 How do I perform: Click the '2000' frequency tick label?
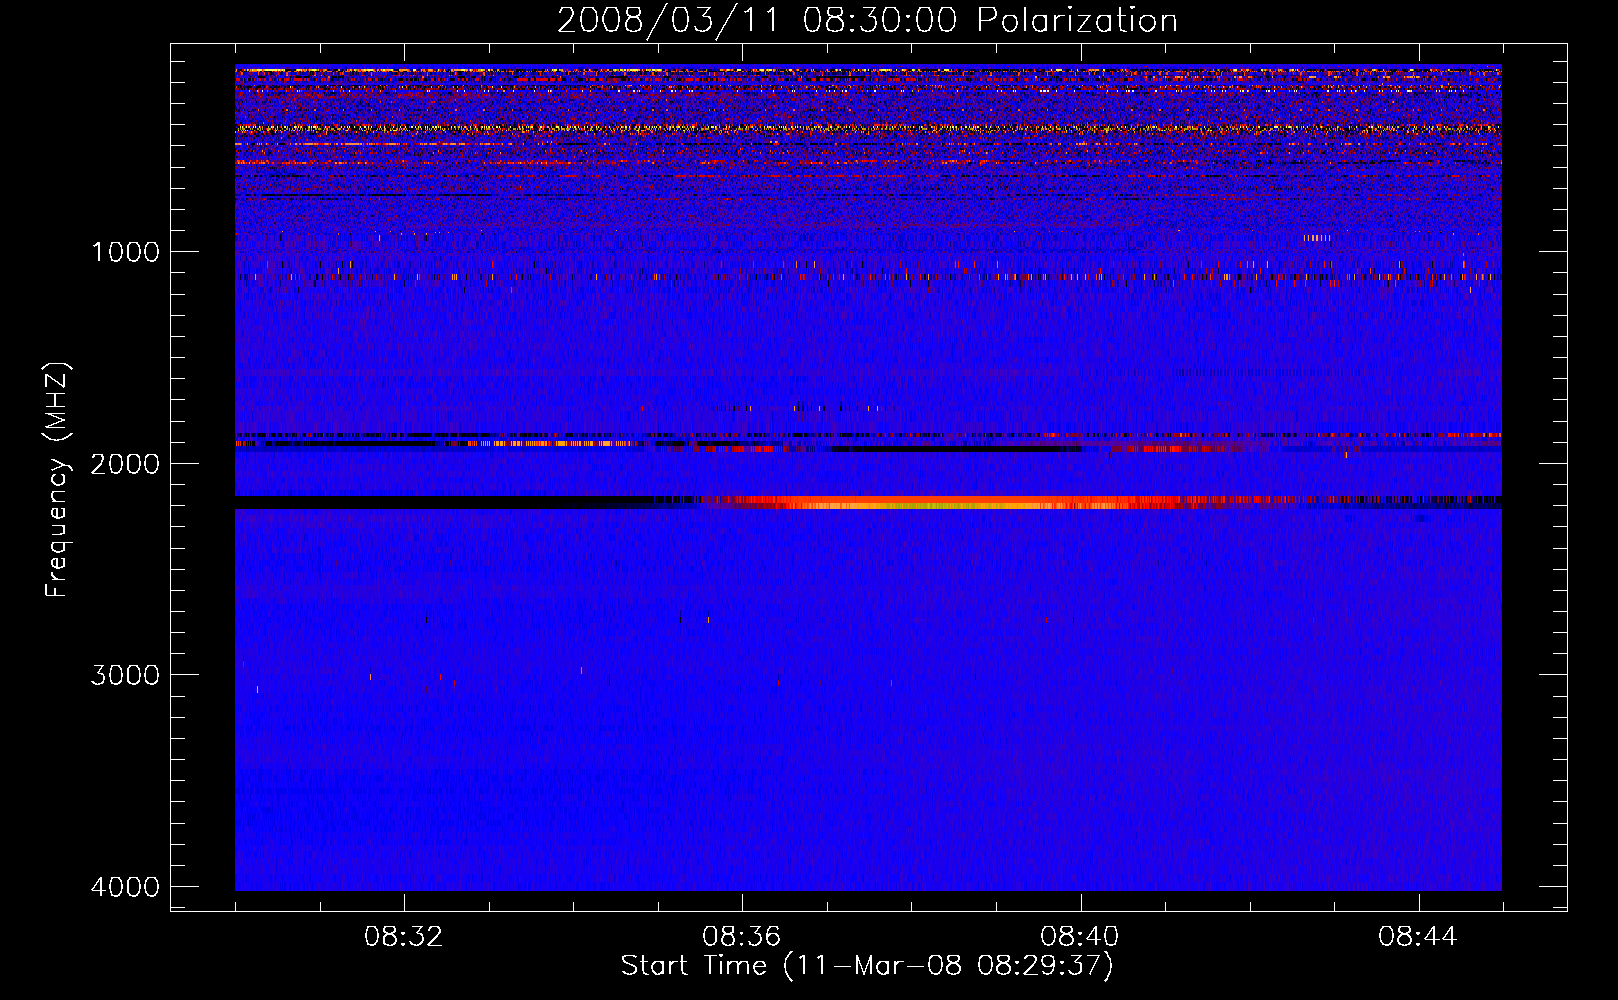[125, 464]
